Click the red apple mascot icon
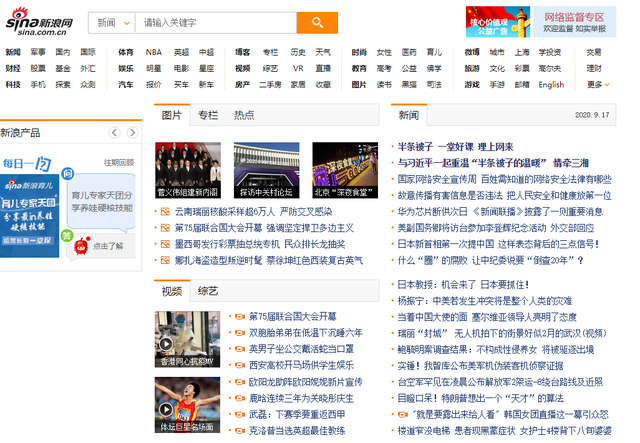640x443 pixels. (82, 246)
